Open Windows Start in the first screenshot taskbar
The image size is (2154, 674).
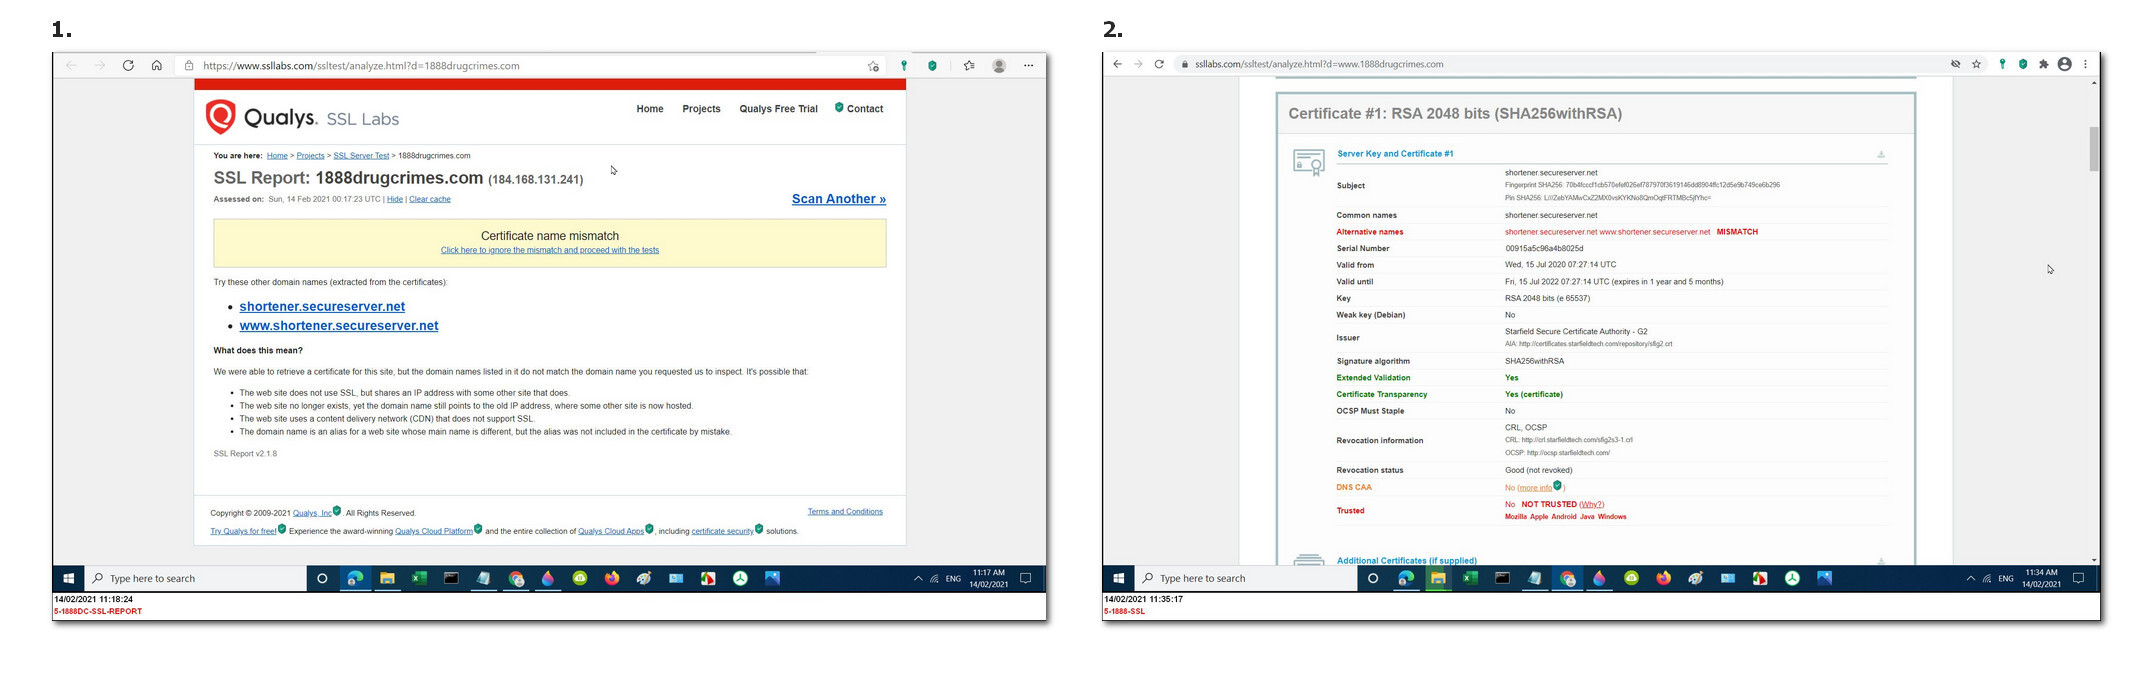(69, 578)
